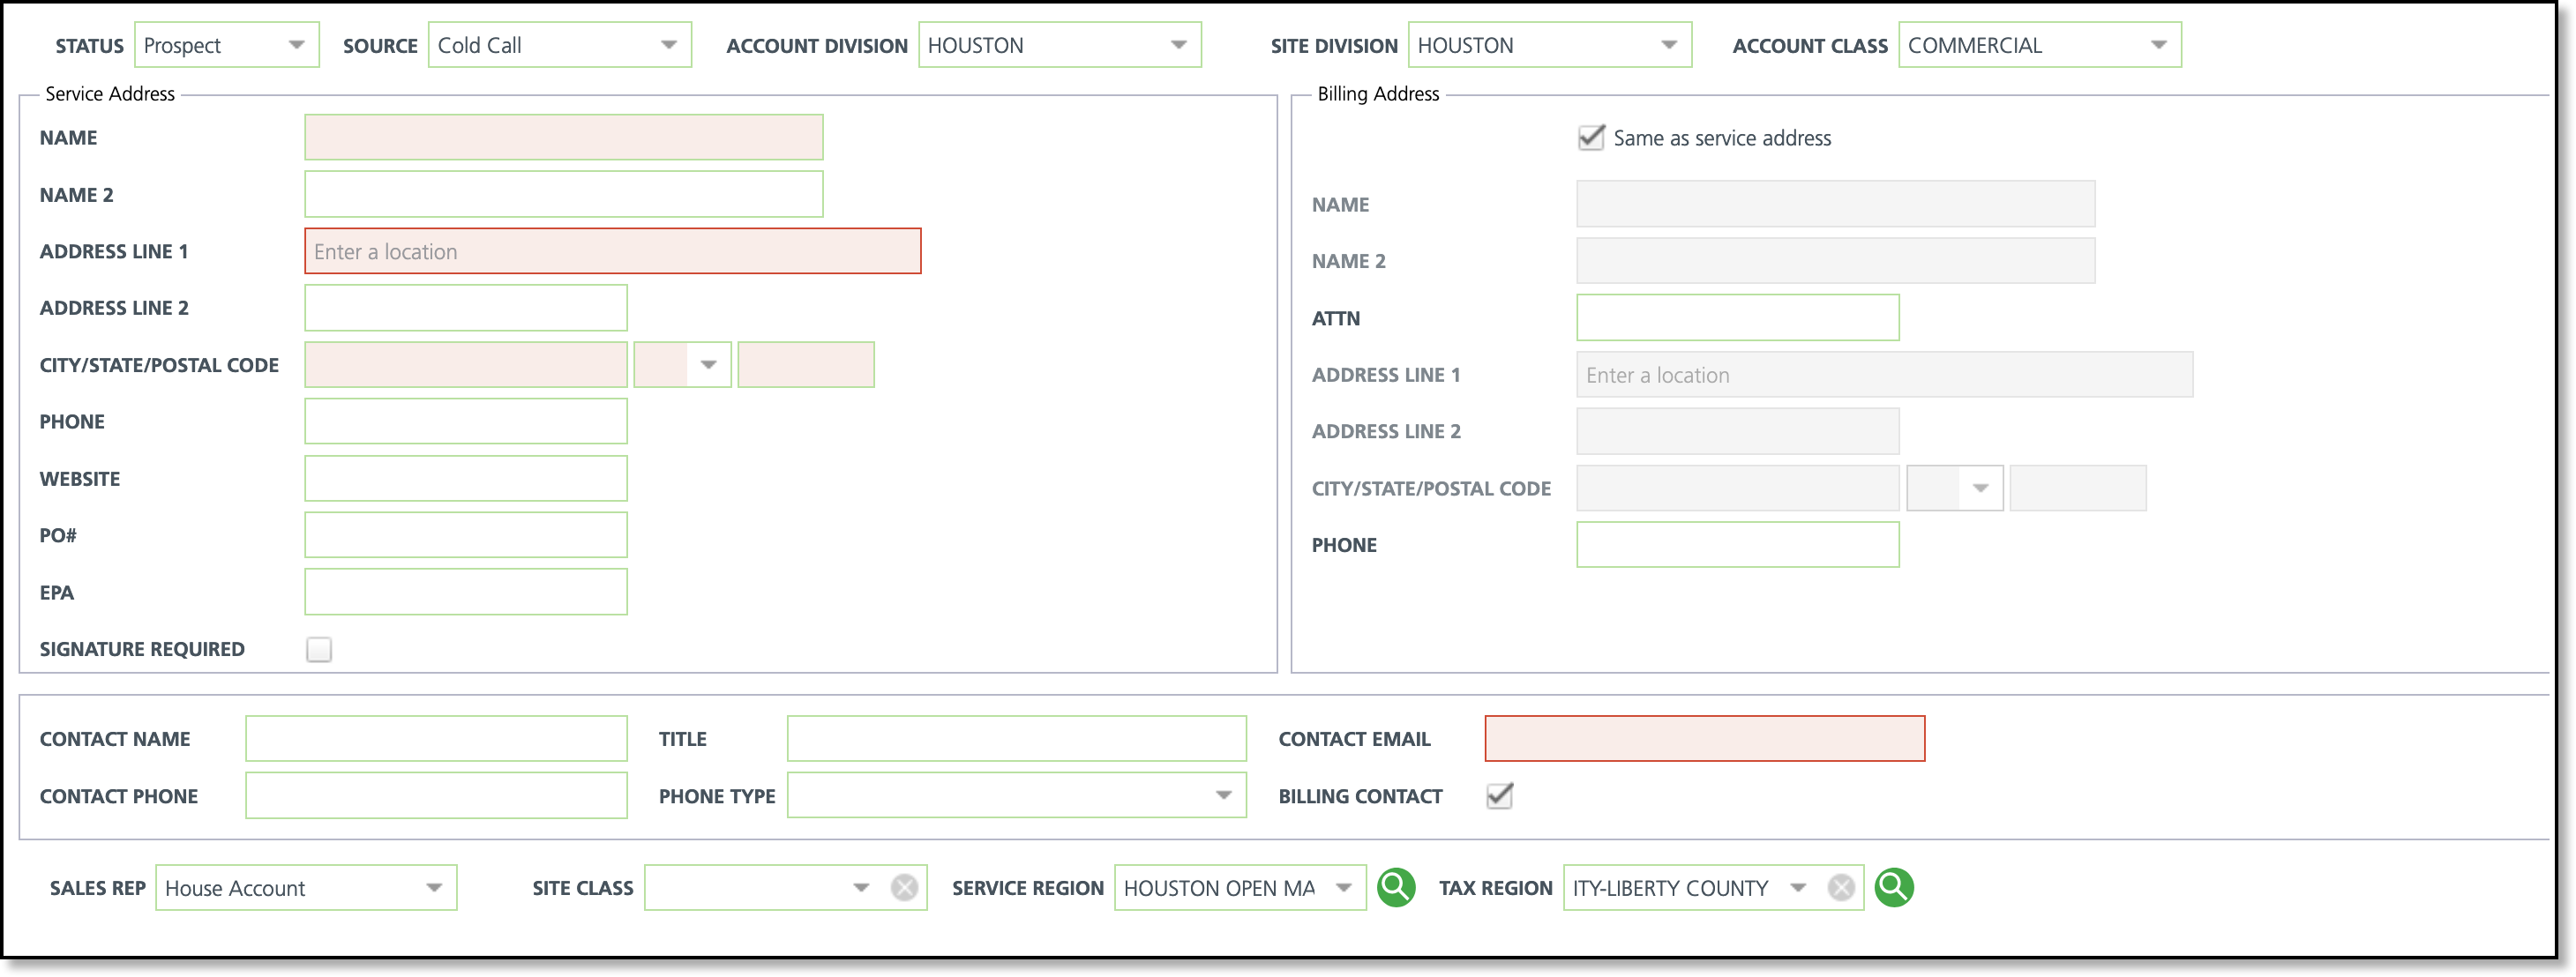Screen dimensions: 2576x977
Task: Expand the Source Cold Call dropdown
Action: 669,45
